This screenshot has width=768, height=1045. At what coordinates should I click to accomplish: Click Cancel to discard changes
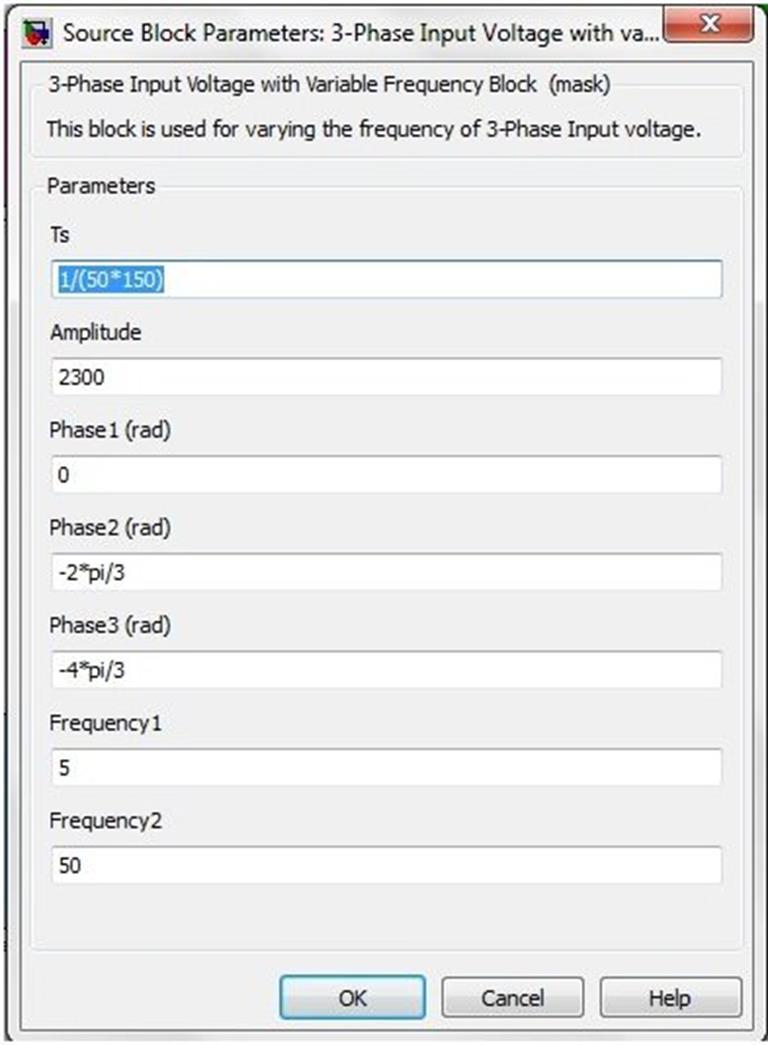click(x=512, y=996)
